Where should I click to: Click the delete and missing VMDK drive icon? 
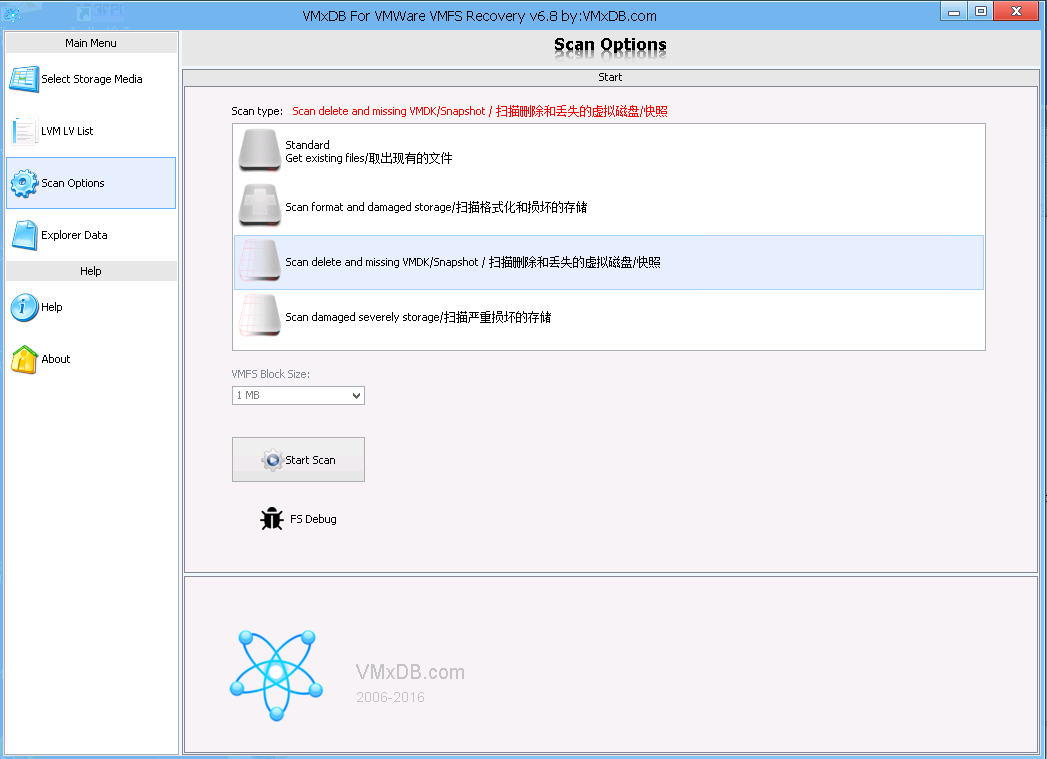[x=260, y=262]
